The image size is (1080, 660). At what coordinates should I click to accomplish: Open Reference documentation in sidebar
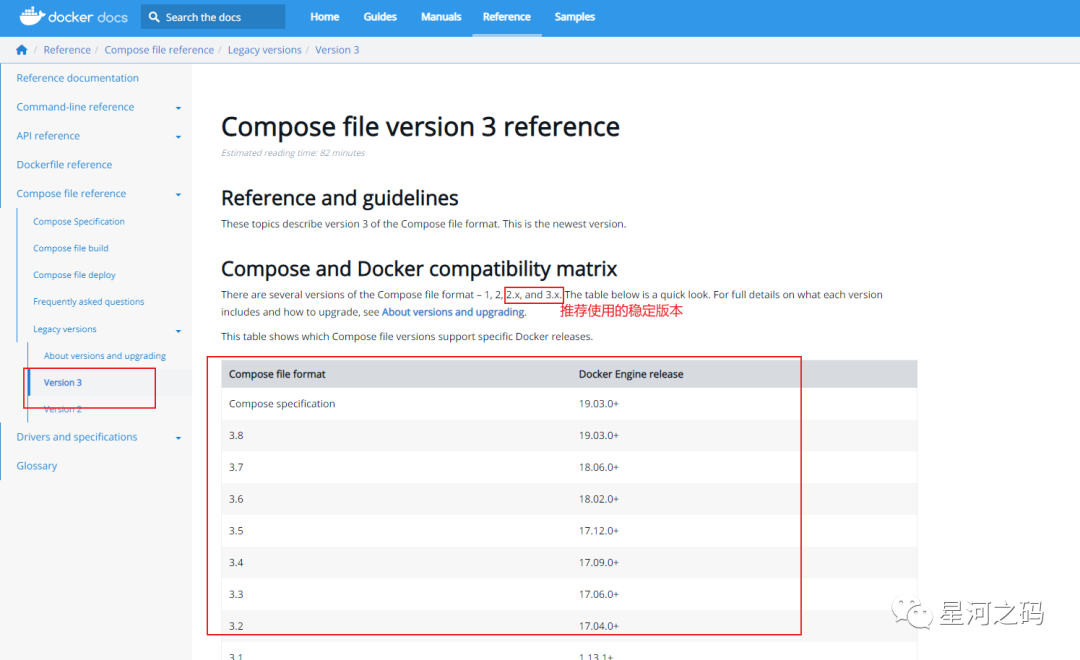coord(77,78)
